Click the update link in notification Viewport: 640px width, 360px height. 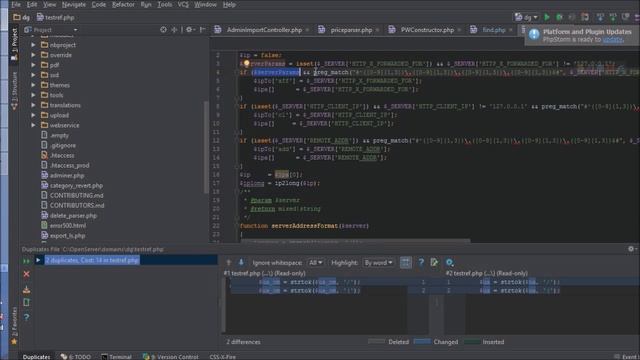pos(612,39)
